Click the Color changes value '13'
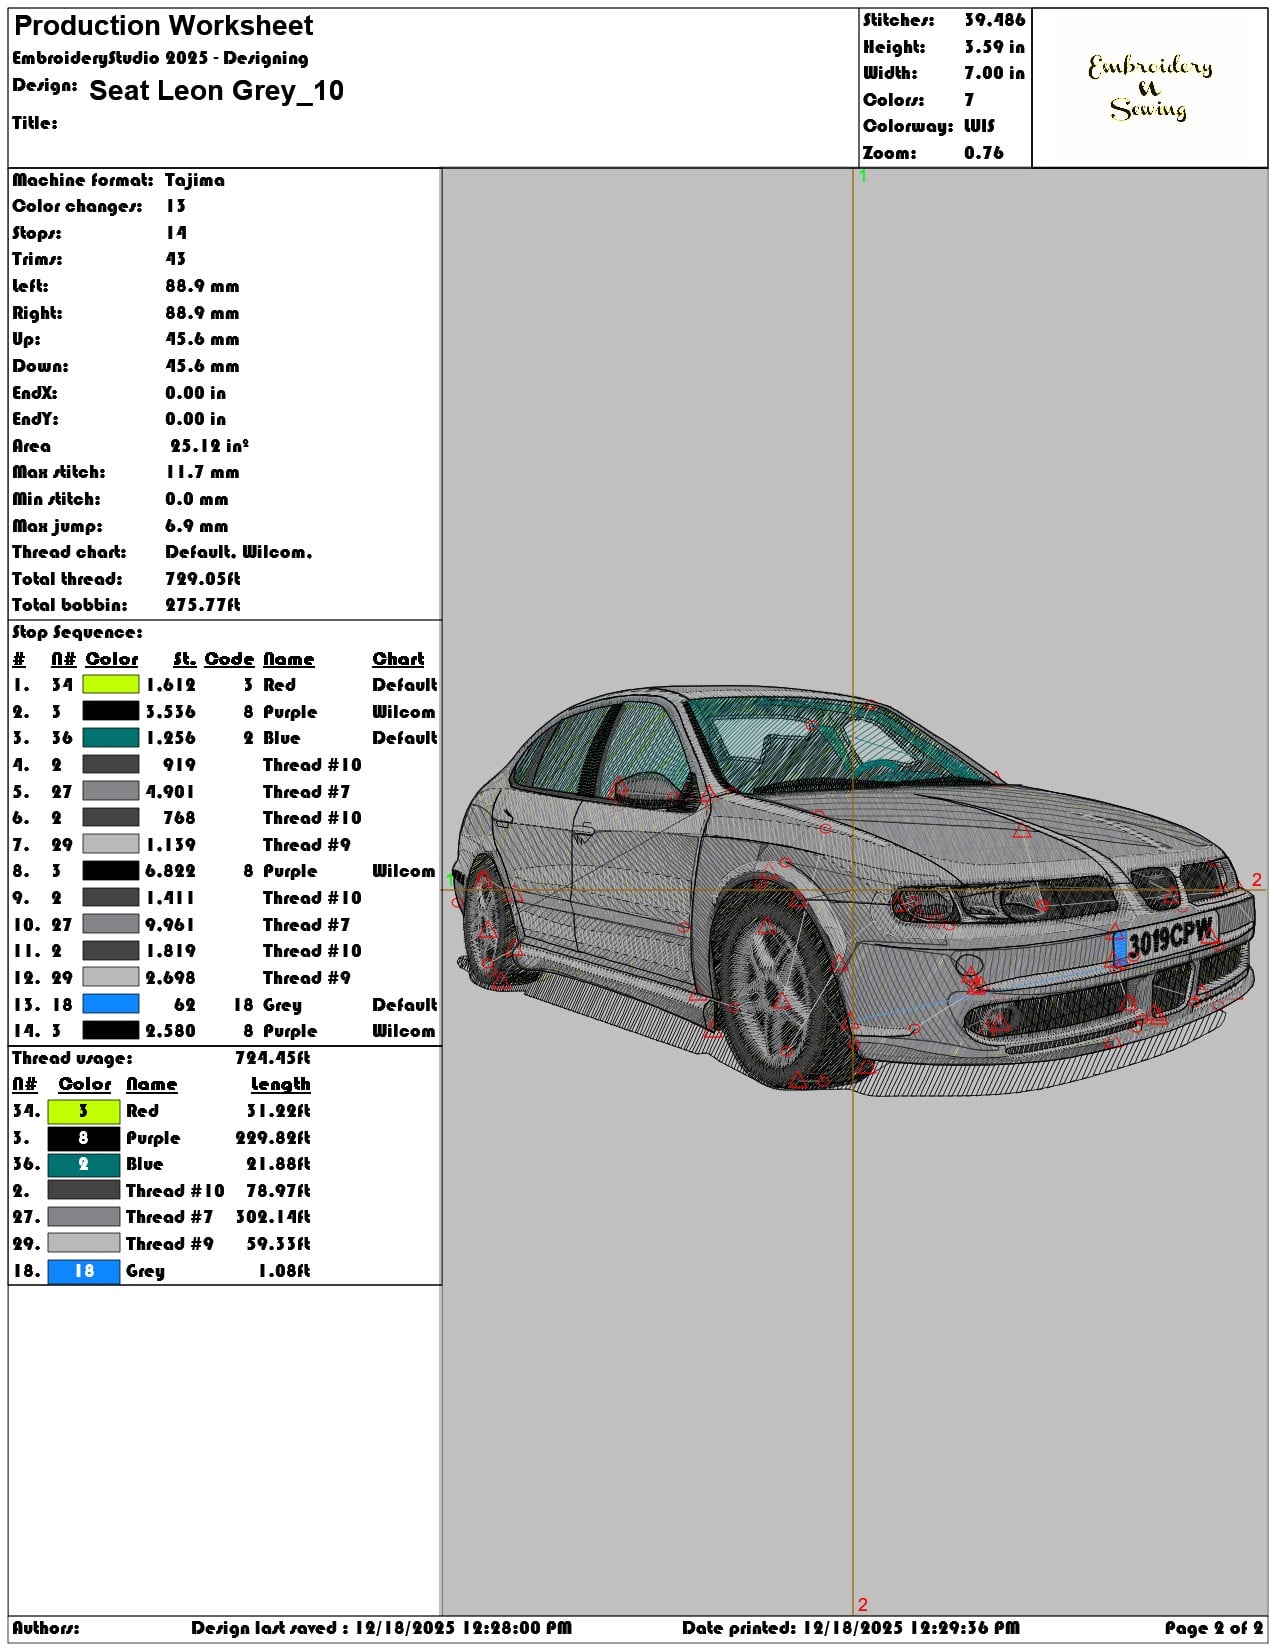The width and height of the screenshot is (1275, 1650). tap(176, 206)
